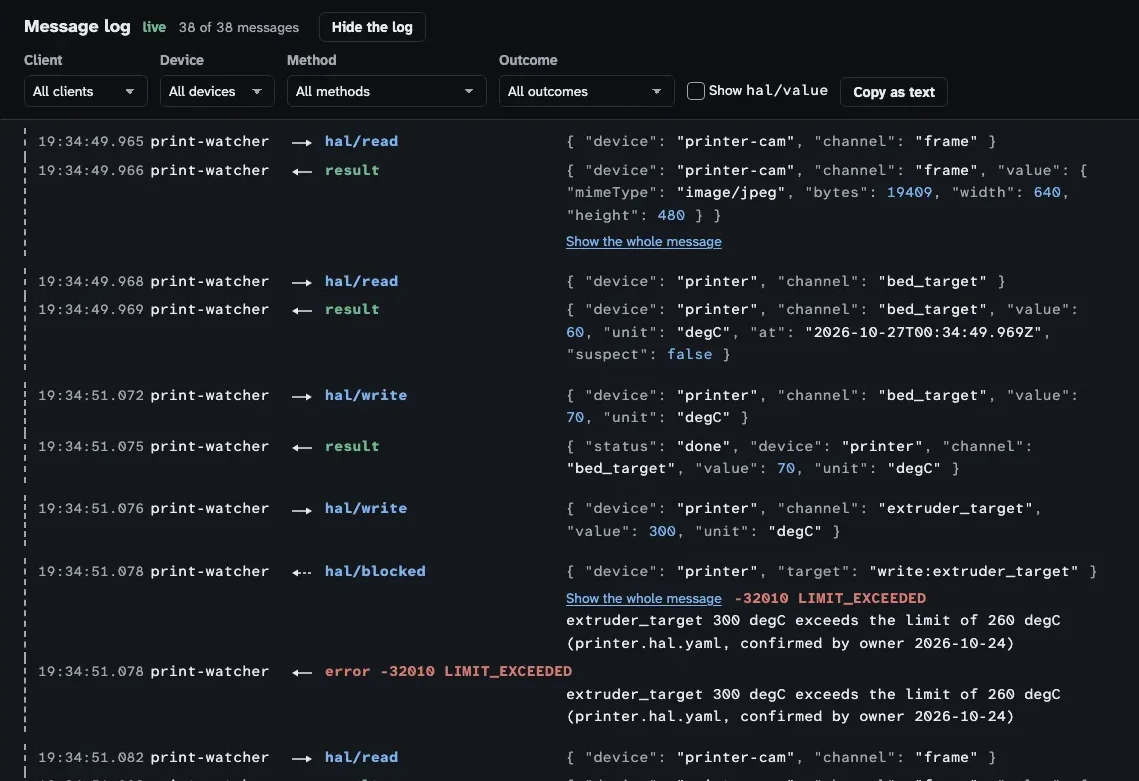Click the outgoing arrow at 19:34:49.965
Screen dimensions: 1139x781
click(301, 142)
